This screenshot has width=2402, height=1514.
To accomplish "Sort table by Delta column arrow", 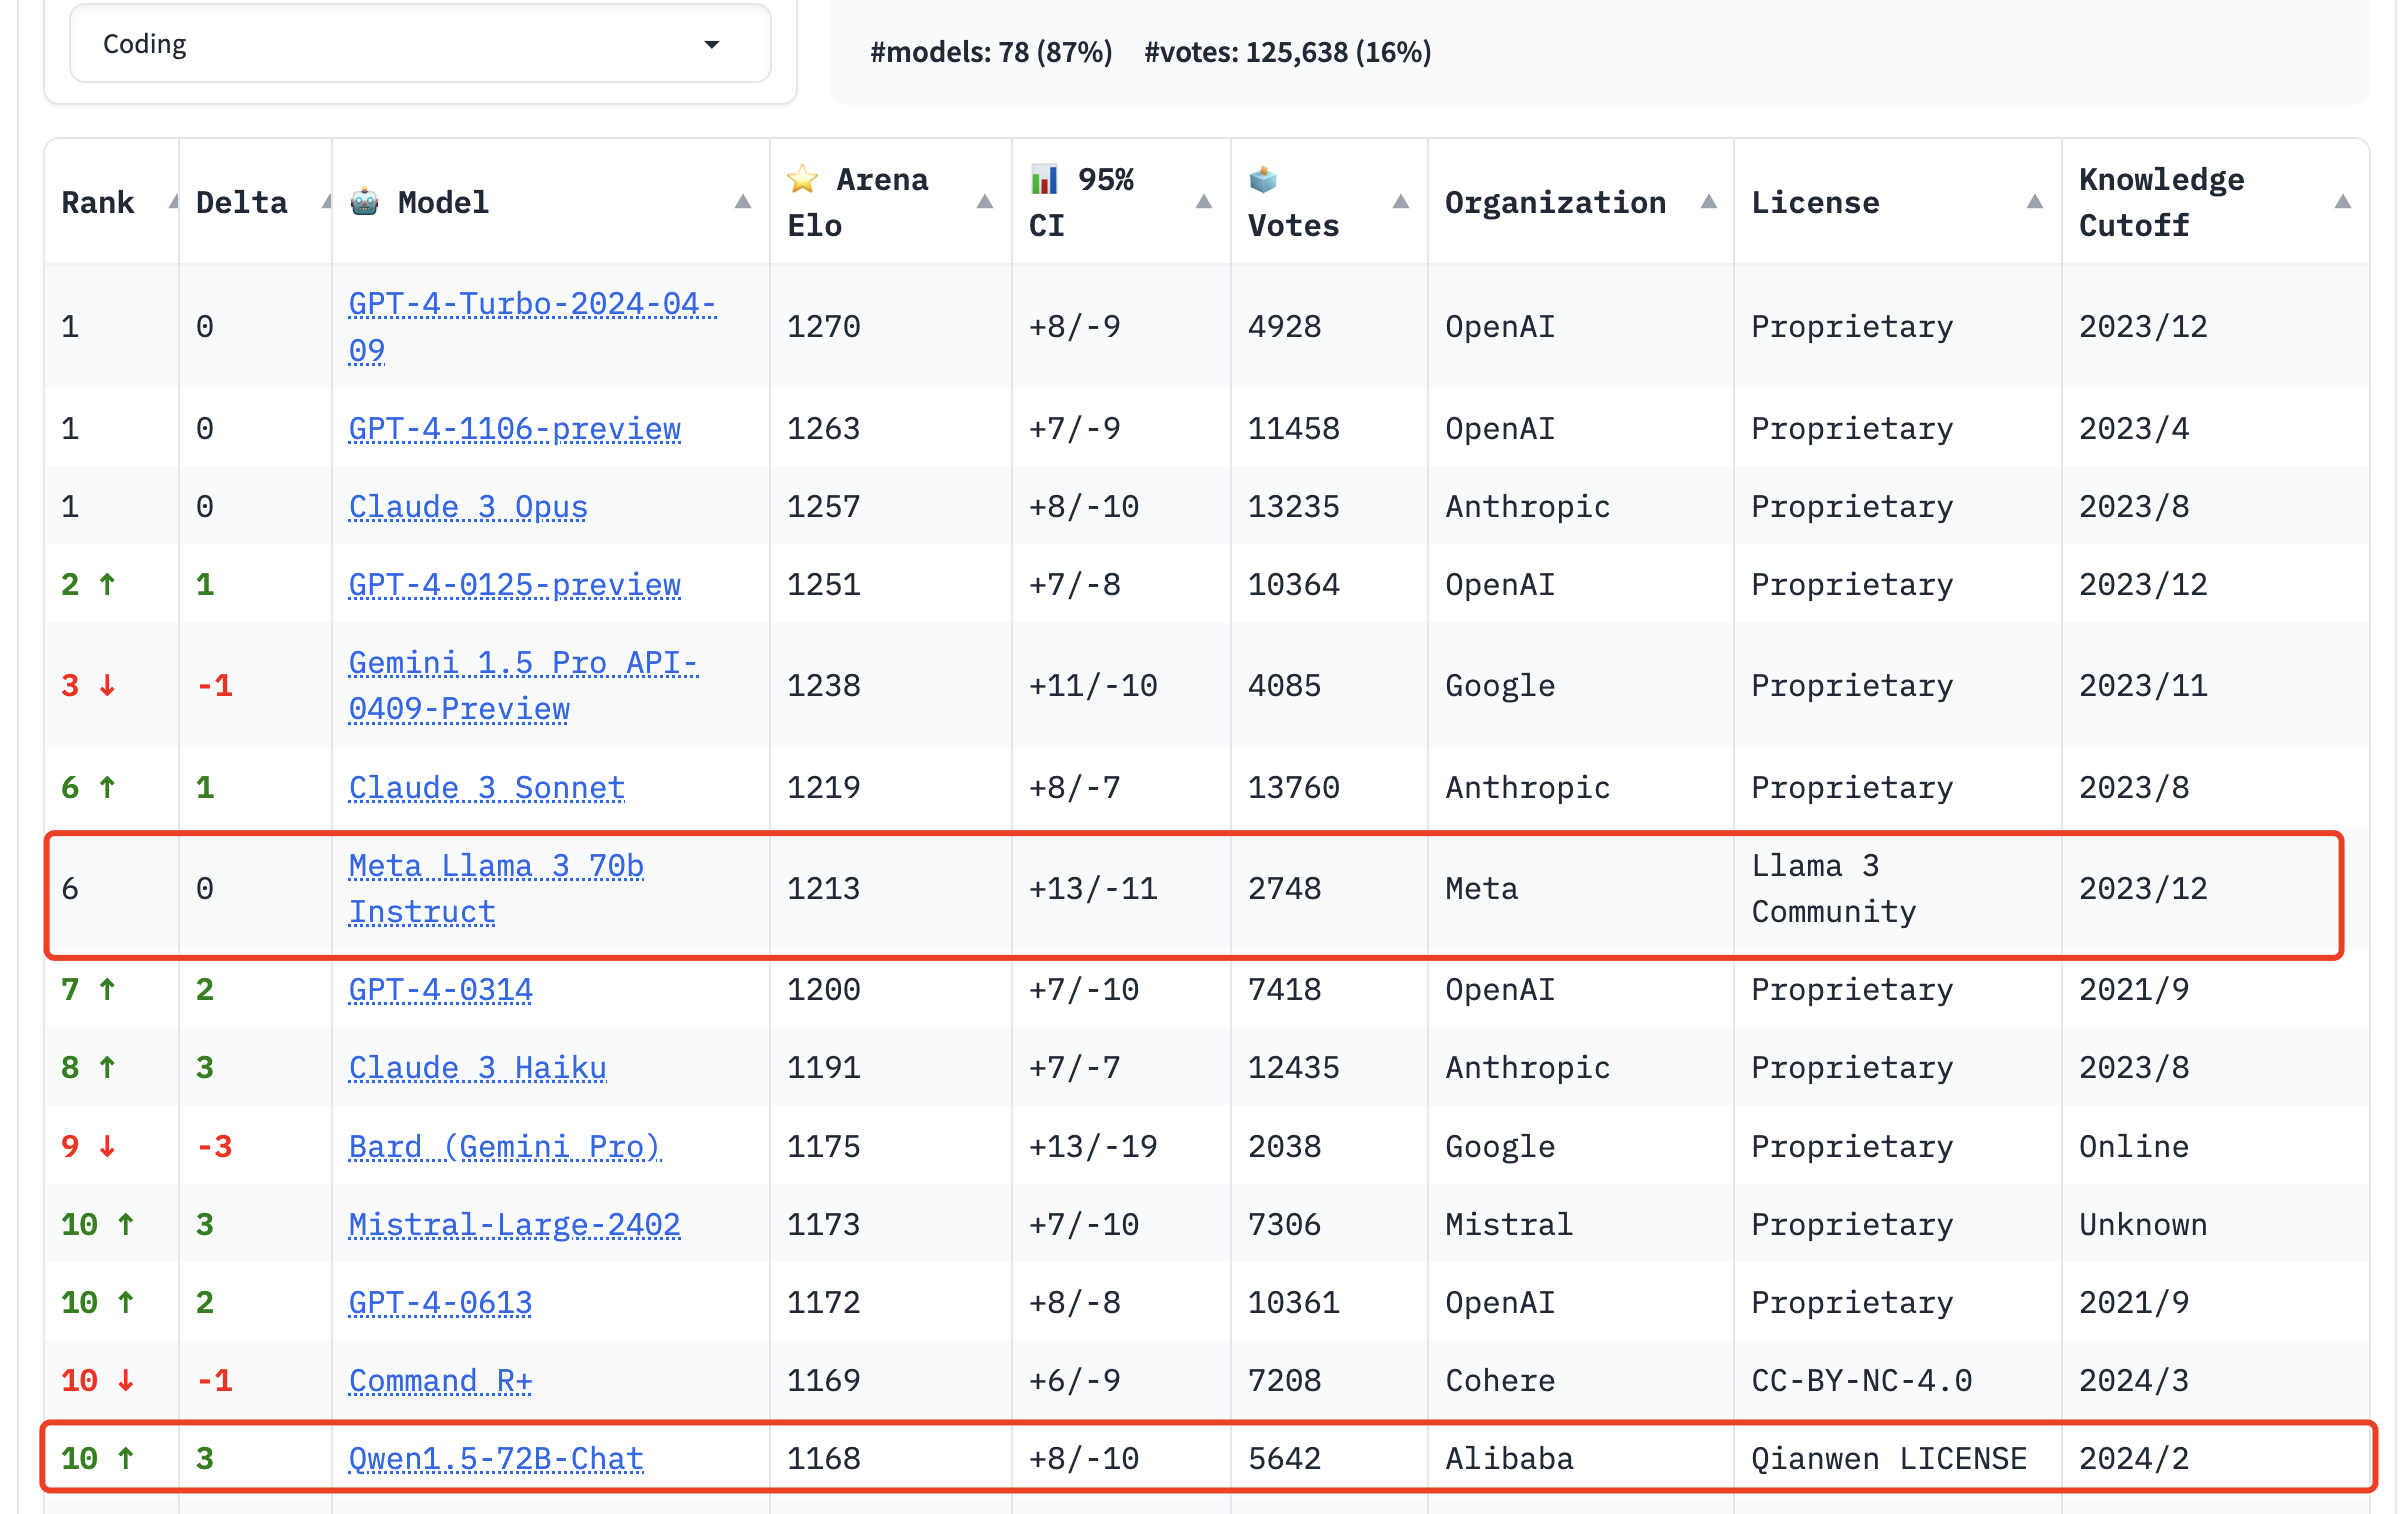I will [x=326, y=202].
